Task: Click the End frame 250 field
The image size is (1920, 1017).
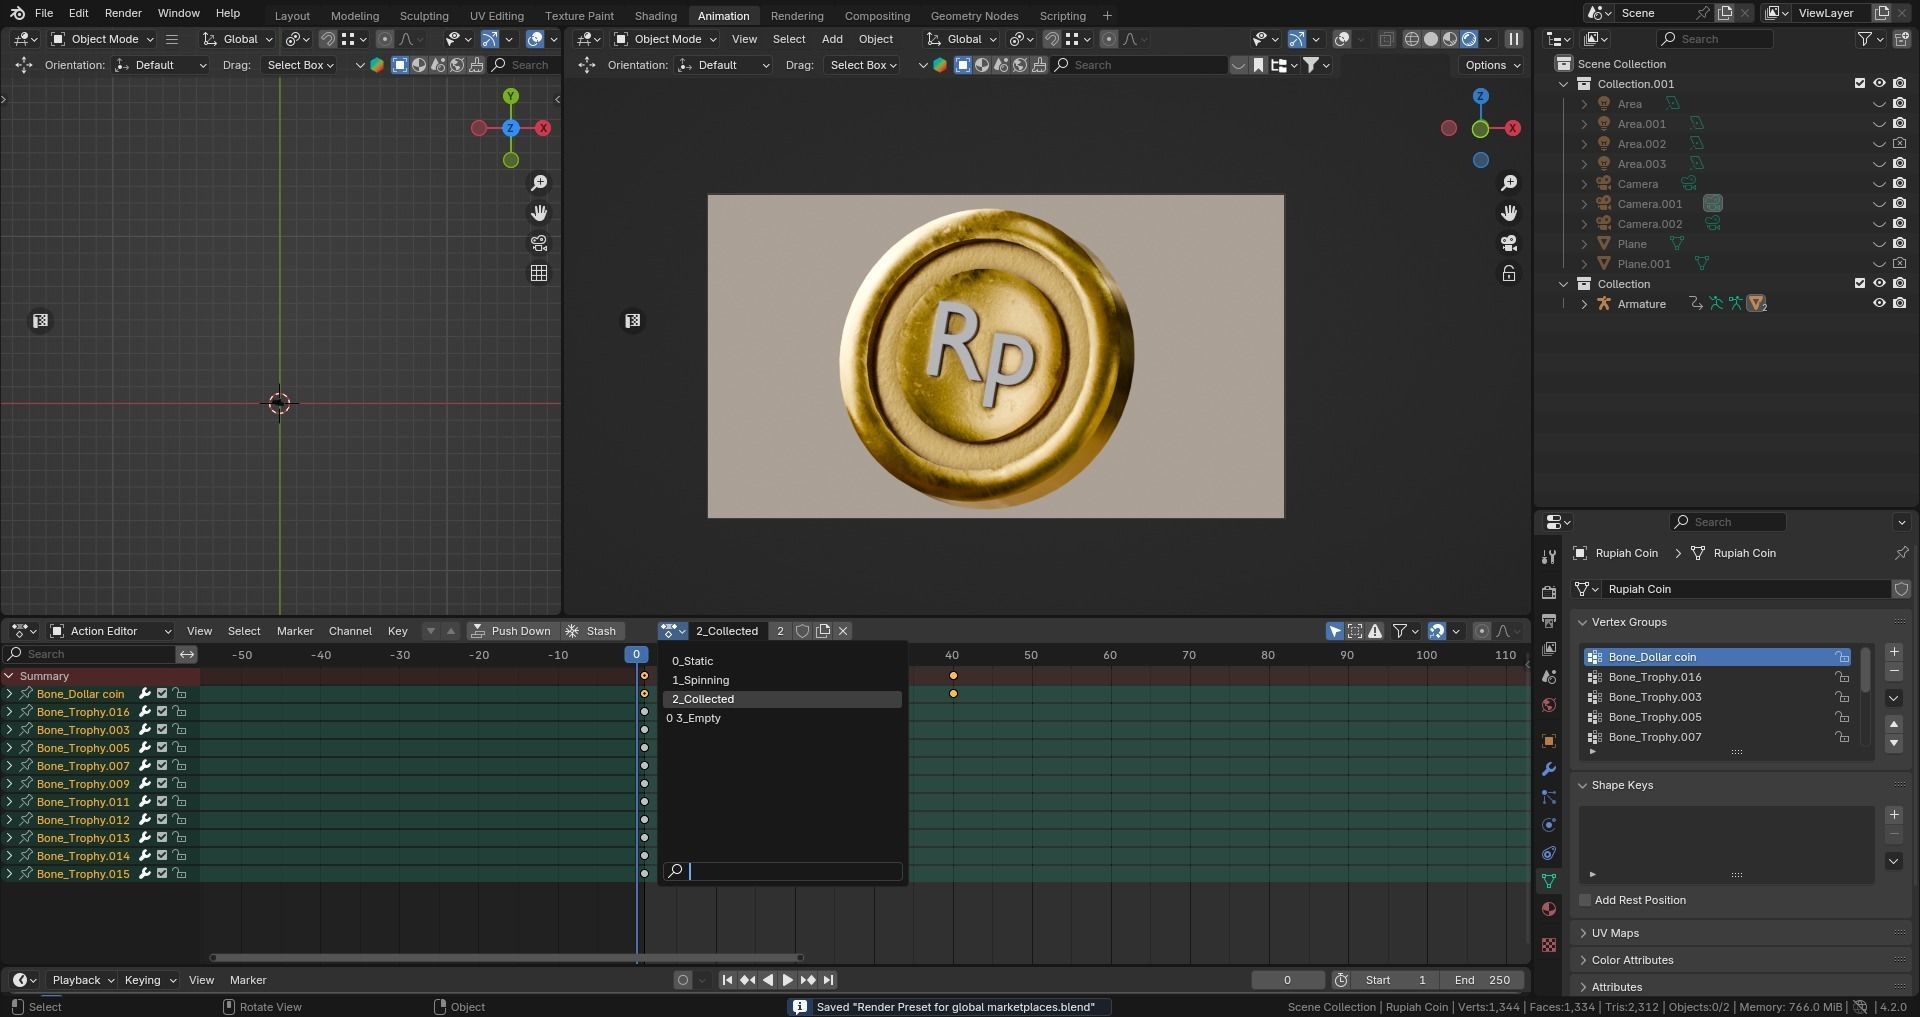Action: tap(1484, 980)
